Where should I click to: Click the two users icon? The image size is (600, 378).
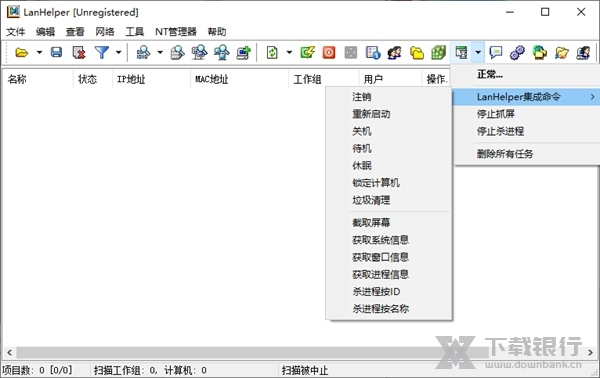pyautogui.click(x=395, y=52)
